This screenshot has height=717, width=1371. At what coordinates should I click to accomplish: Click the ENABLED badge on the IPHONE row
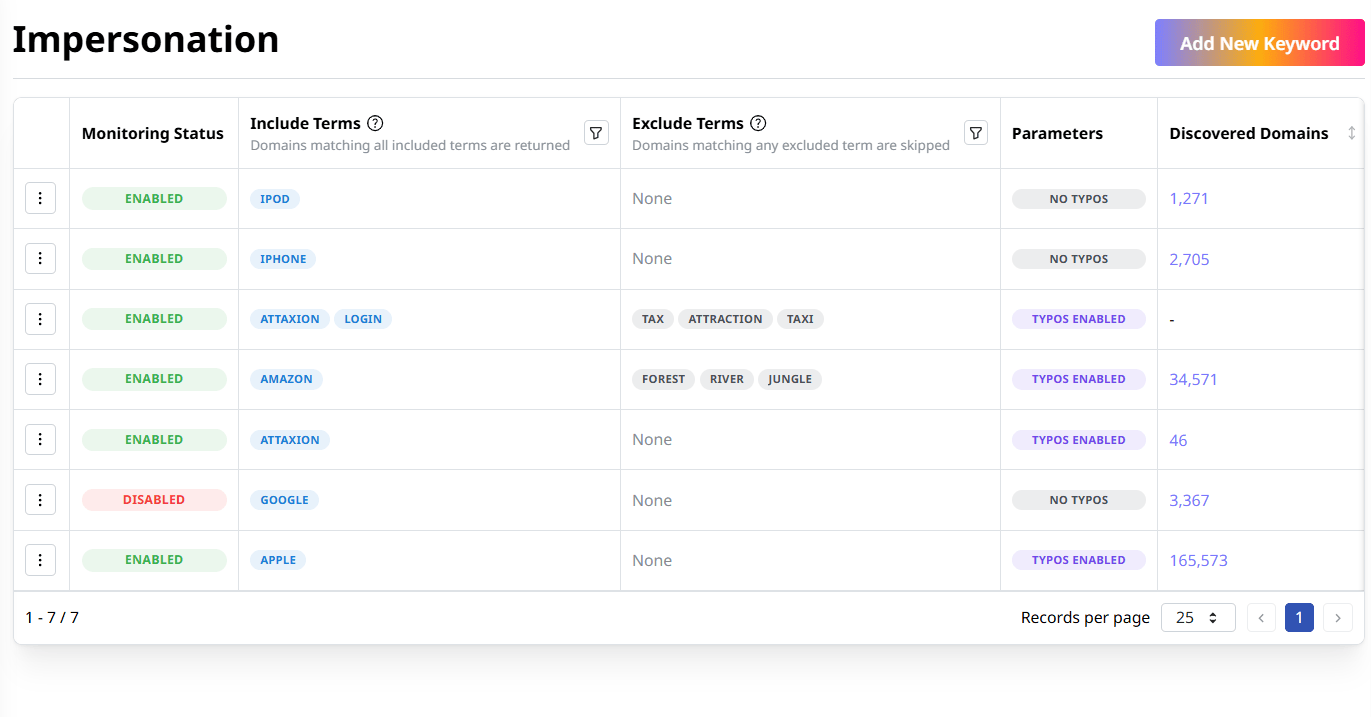pyautogui.click(x=154, y=258)
